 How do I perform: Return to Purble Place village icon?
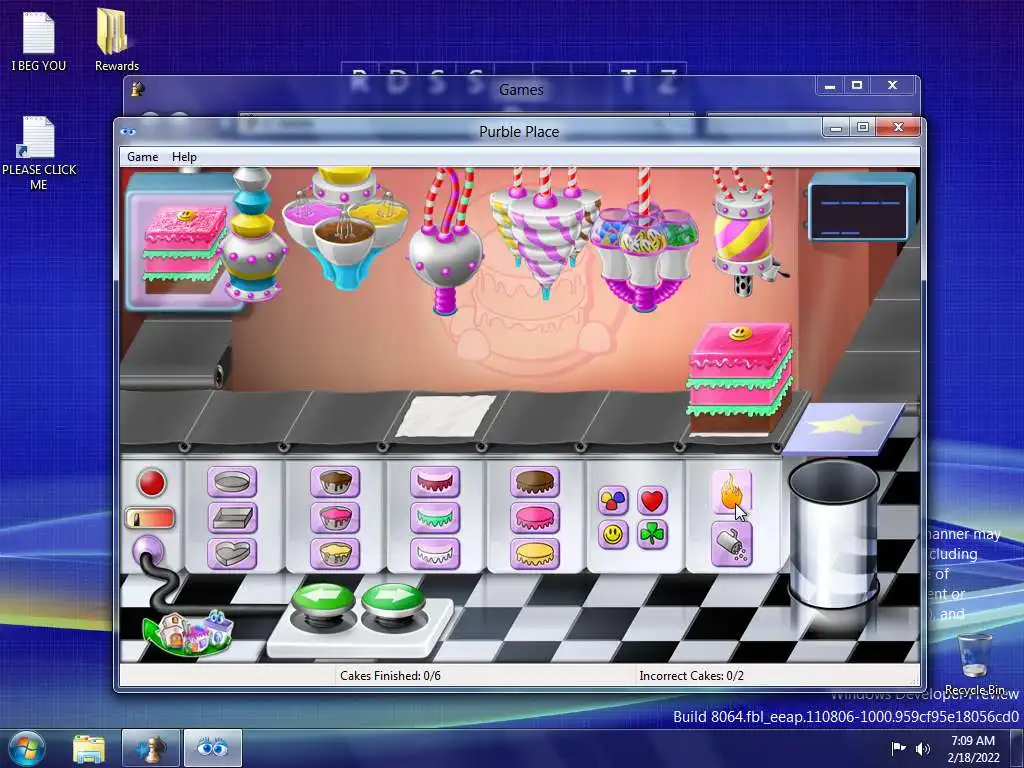click(x=187, y=632)
